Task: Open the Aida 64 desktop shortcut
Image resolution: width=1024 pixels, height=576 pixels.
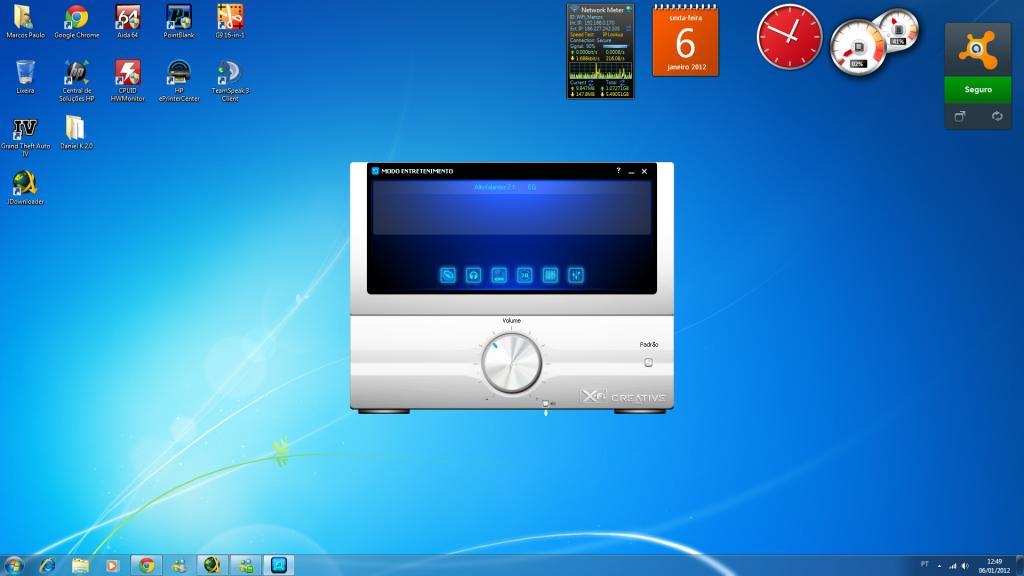Action: (127, 22)
